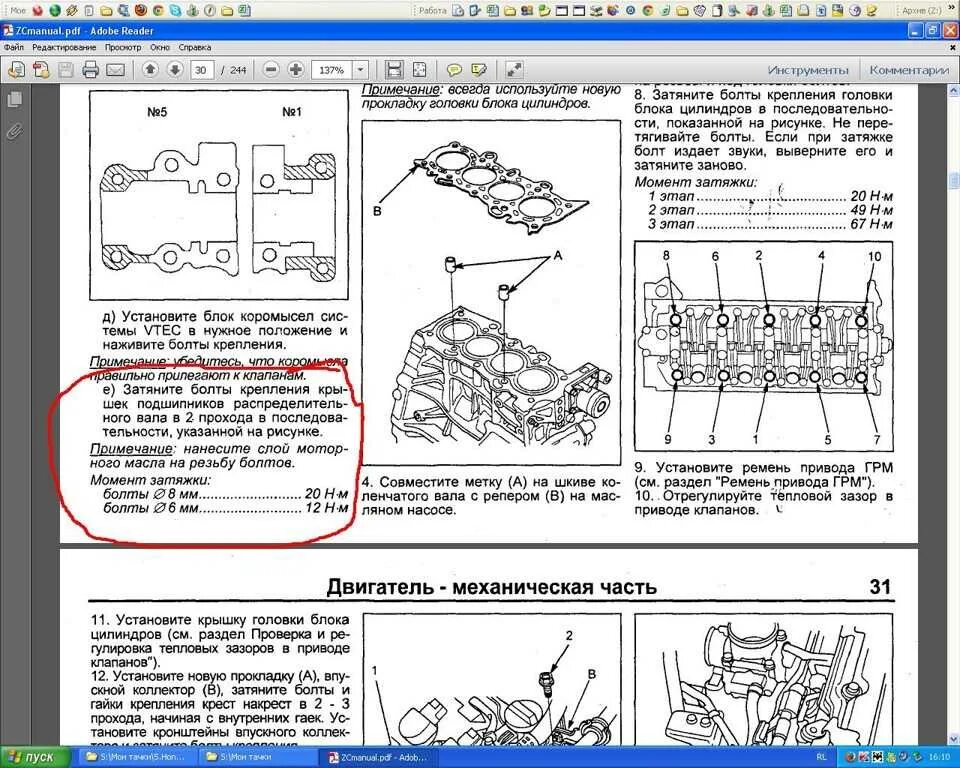The image size is (960, 768).
Task: Print the document with the printer icon
Action: click(91, 70)
